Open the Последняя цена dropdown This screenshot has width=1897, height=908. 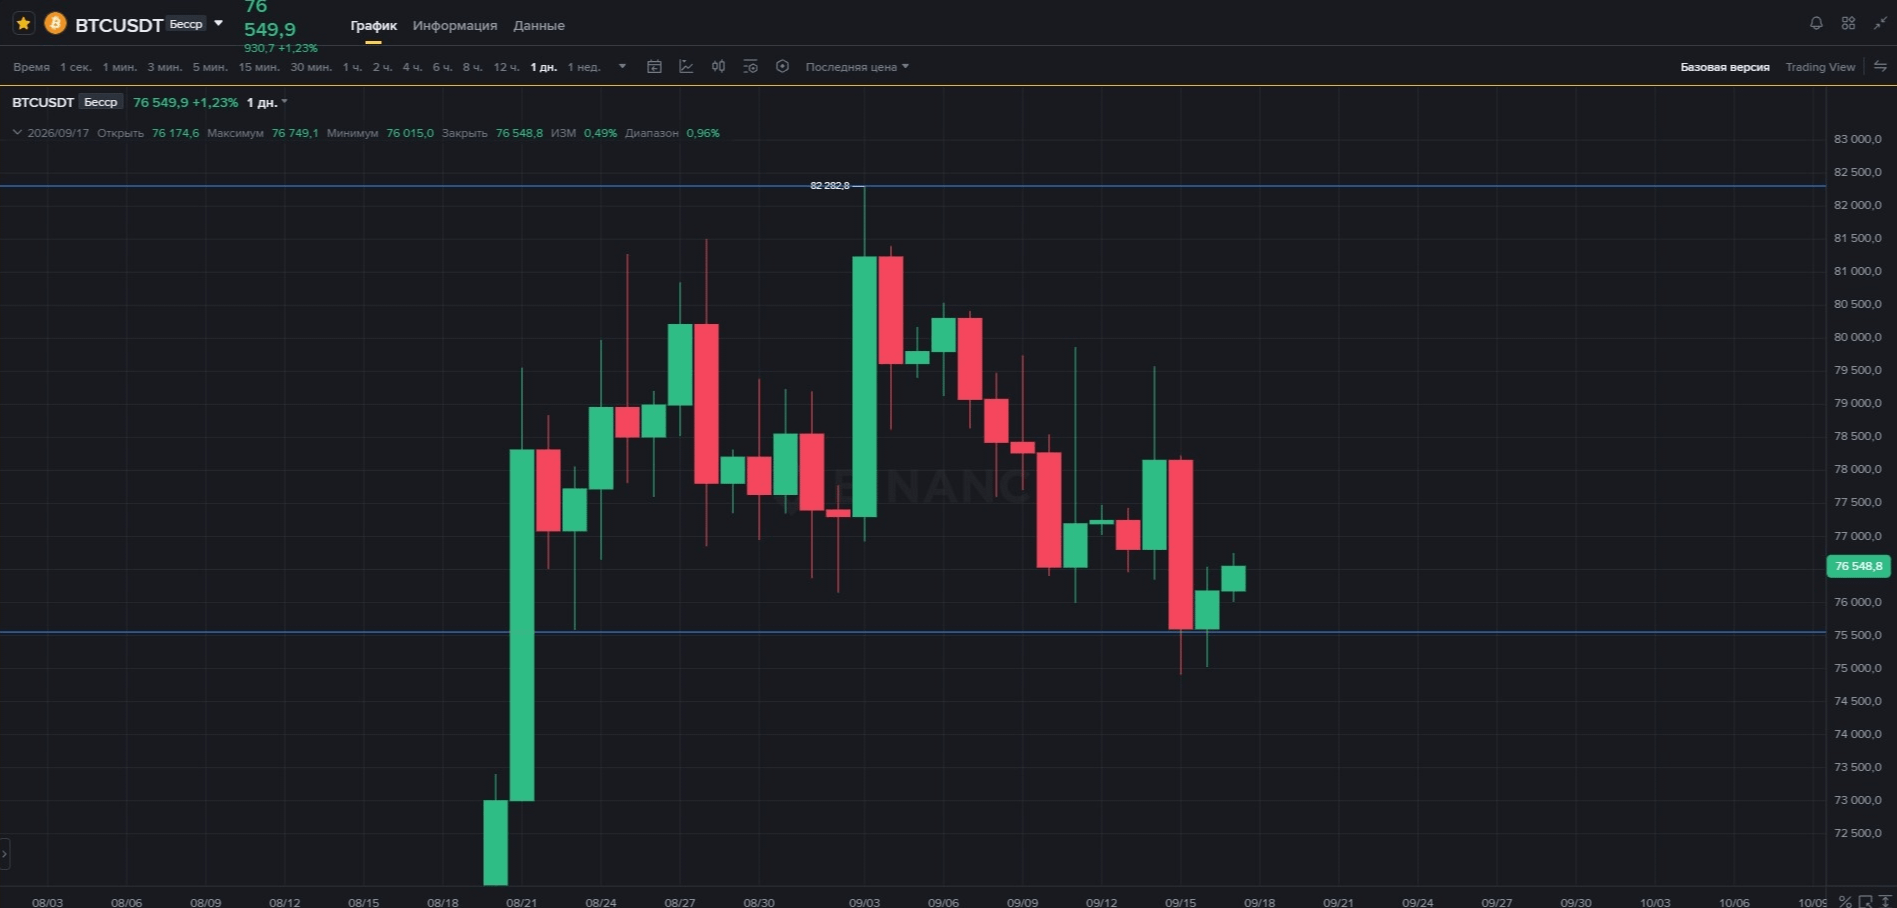[857, 67]
